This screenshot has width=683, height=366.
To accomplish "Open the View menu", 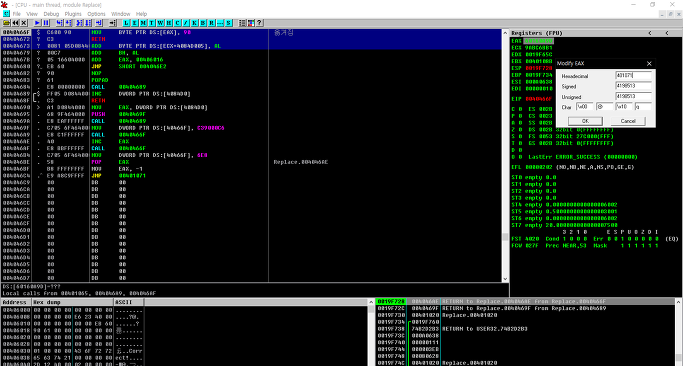I will click(32, 14).
